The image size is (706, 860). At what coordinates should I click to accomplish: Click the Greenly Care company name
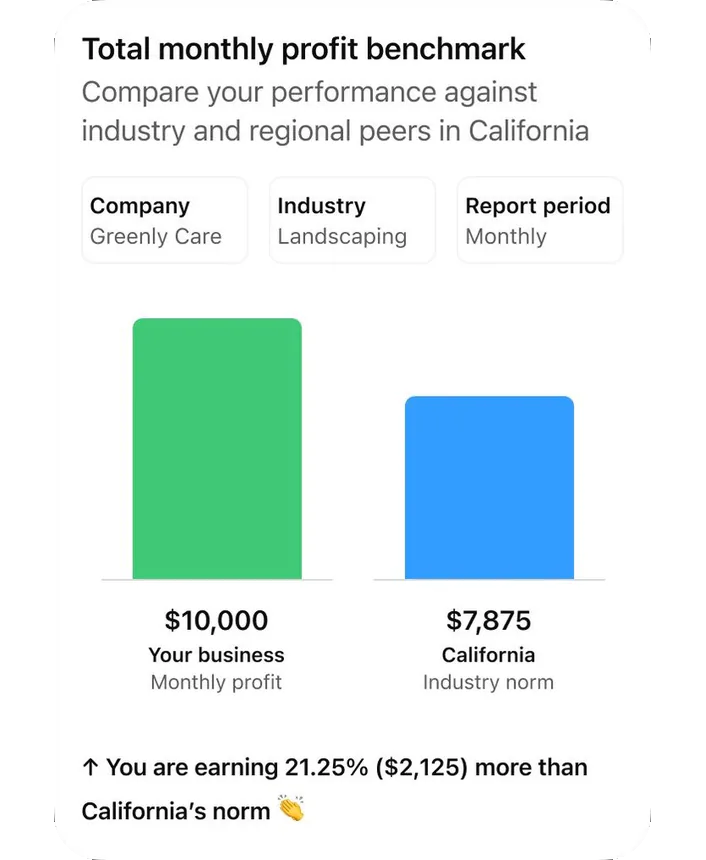(x=156, y=237)
